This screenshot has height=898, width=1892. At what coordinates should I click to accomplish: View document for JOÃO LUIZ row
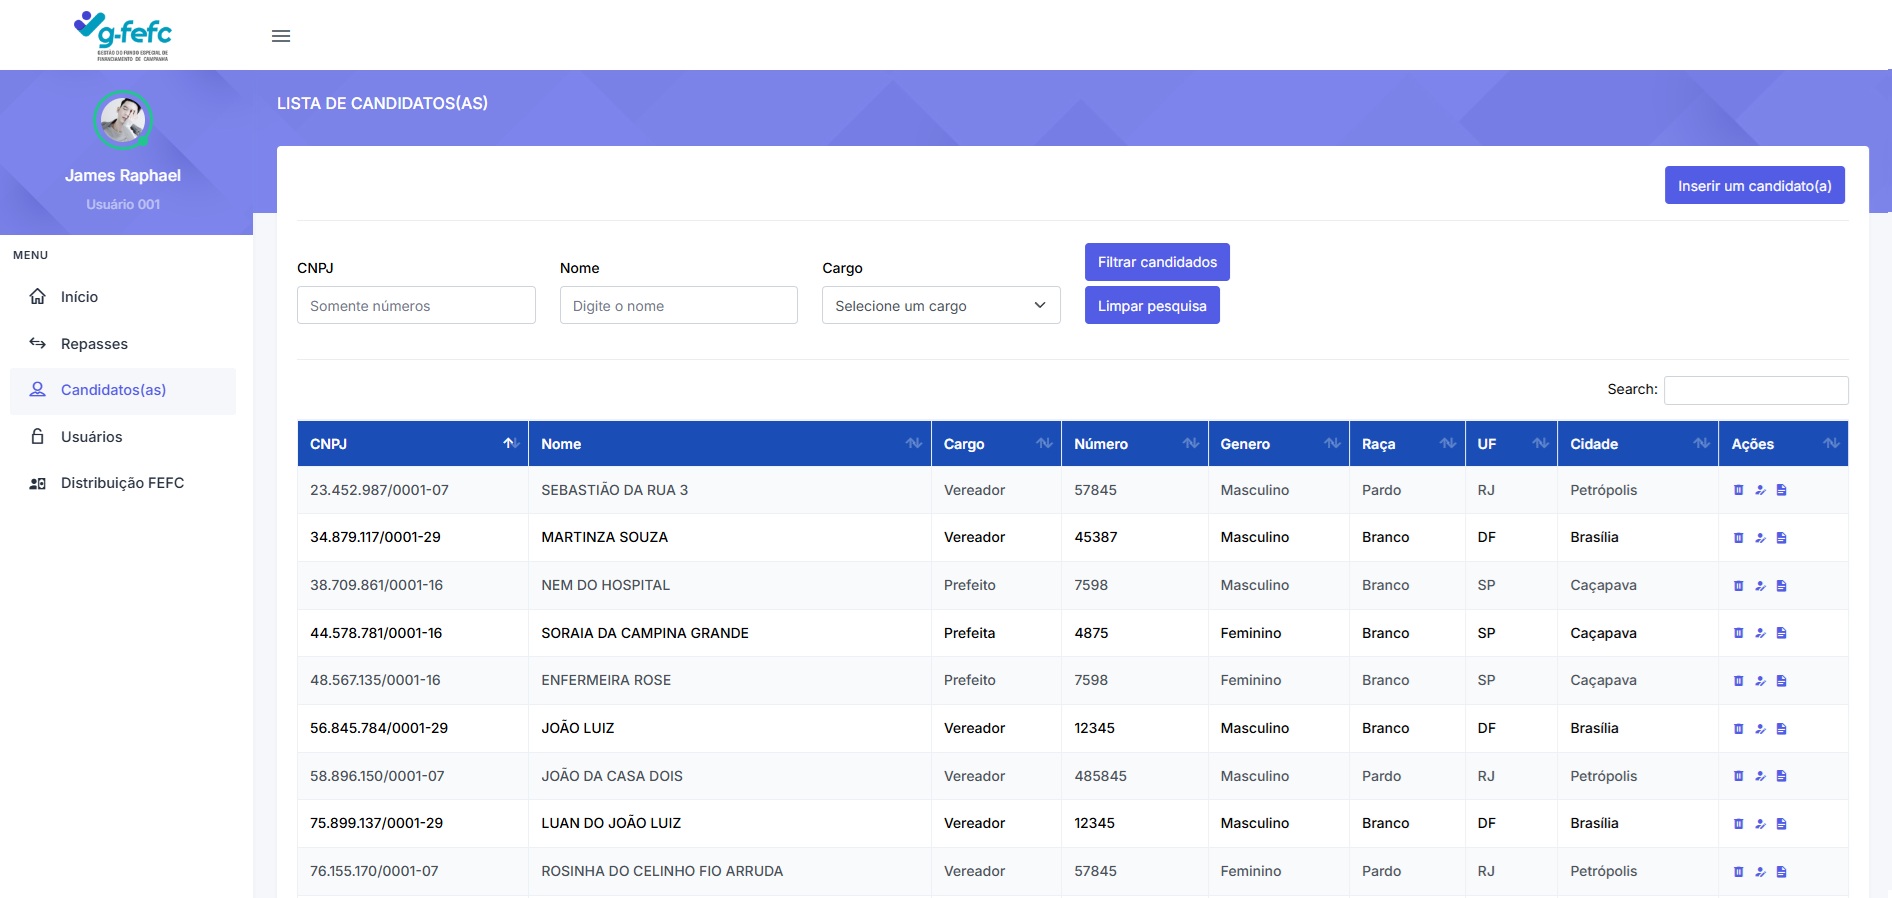[x=1781, y=729]
